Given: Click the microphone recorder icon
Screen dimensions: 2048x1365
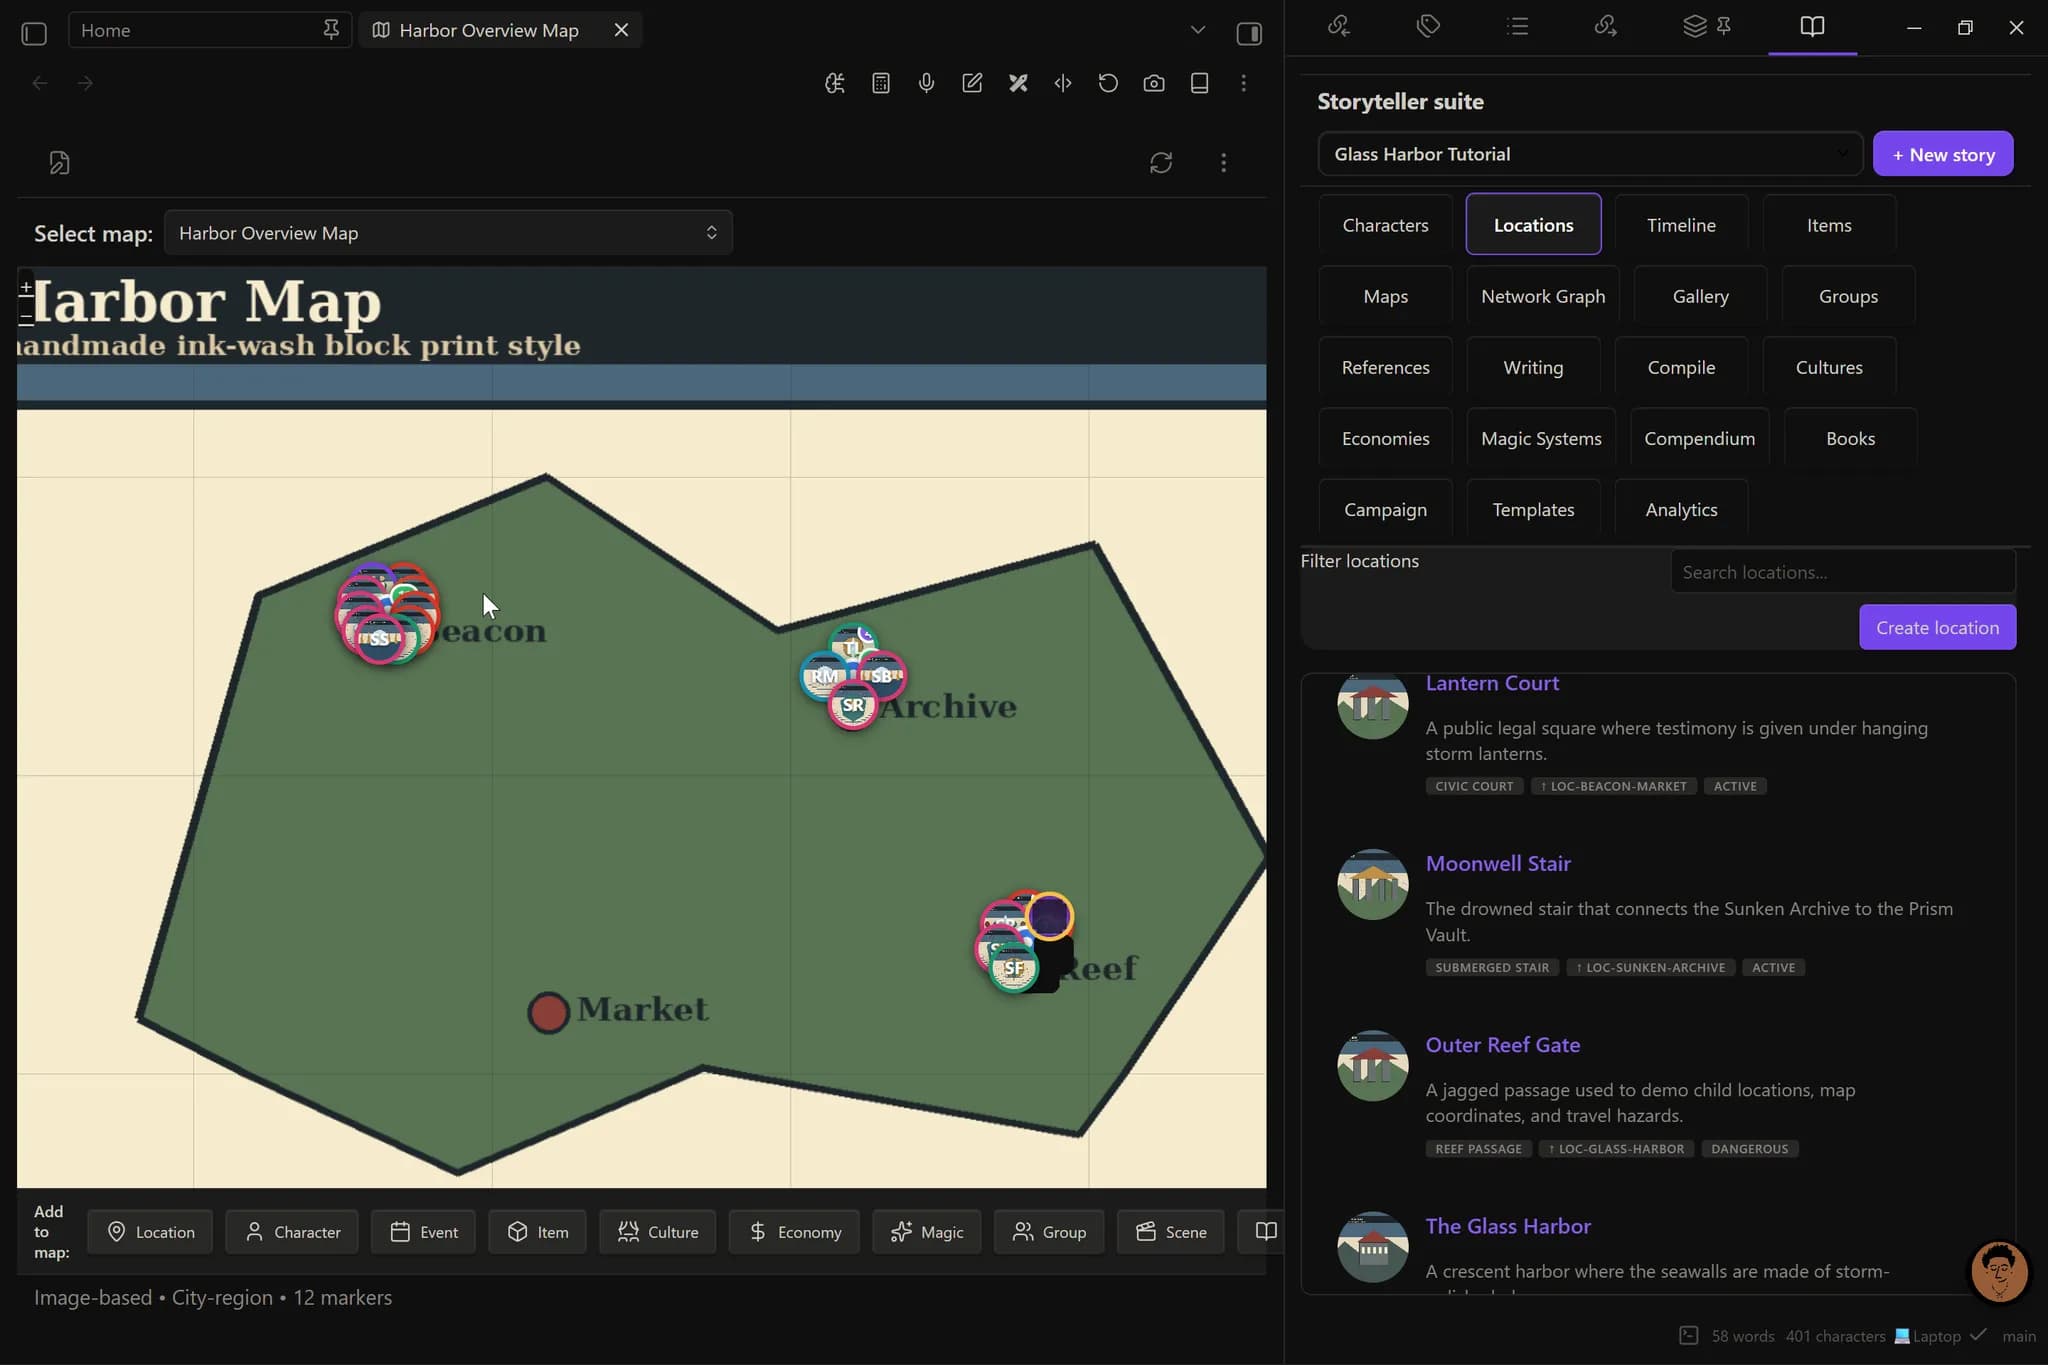Looking at the screenshot, I should pos(926,83).
